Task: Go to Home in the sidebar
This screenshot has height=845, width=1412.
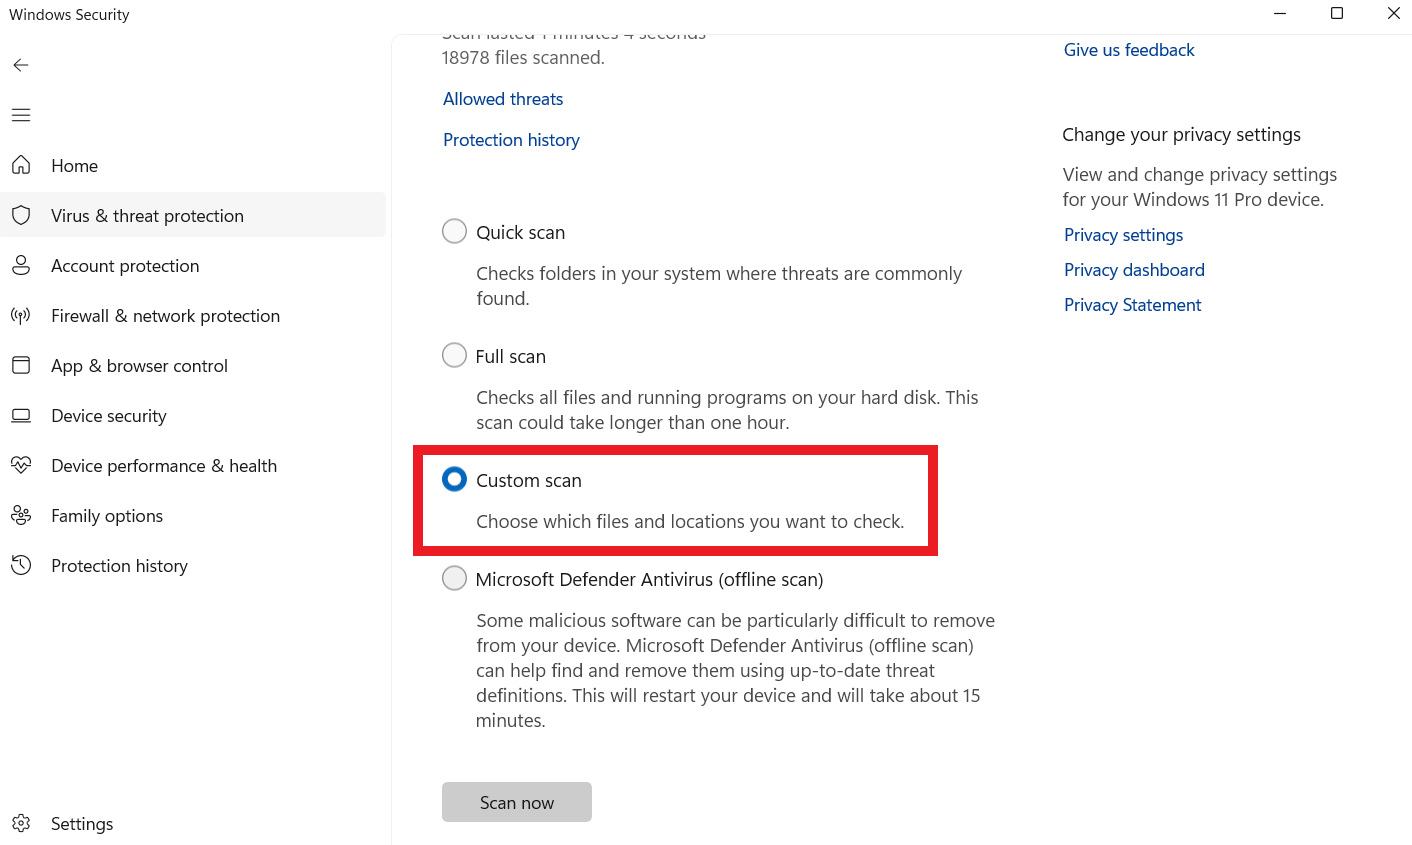Action: 193,165
